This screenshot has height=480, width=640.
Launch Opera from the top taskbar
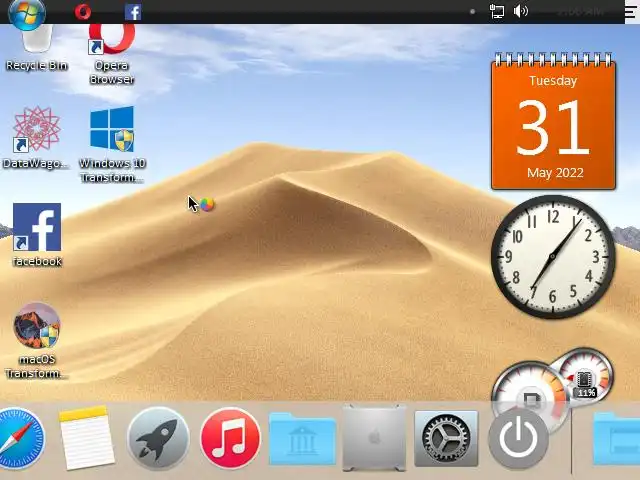coord(83,12)
